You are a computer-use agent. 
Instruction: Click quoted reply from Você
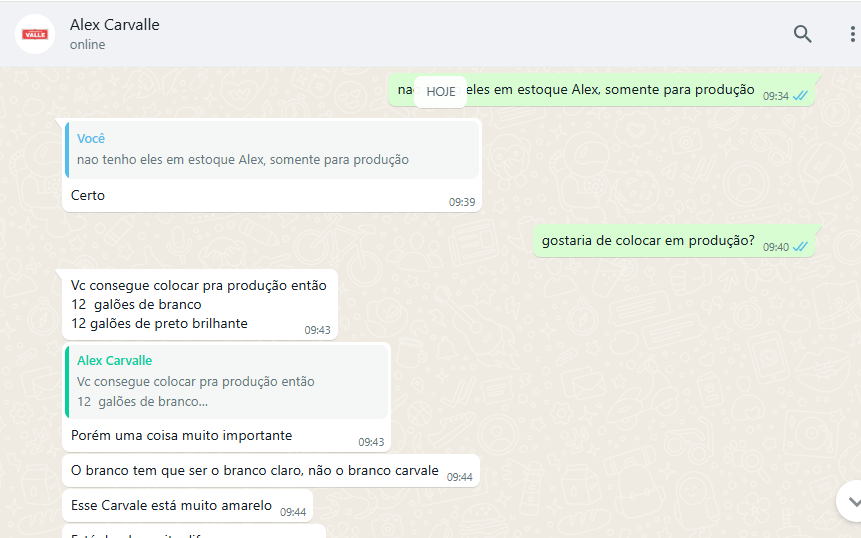click(272, 150)
